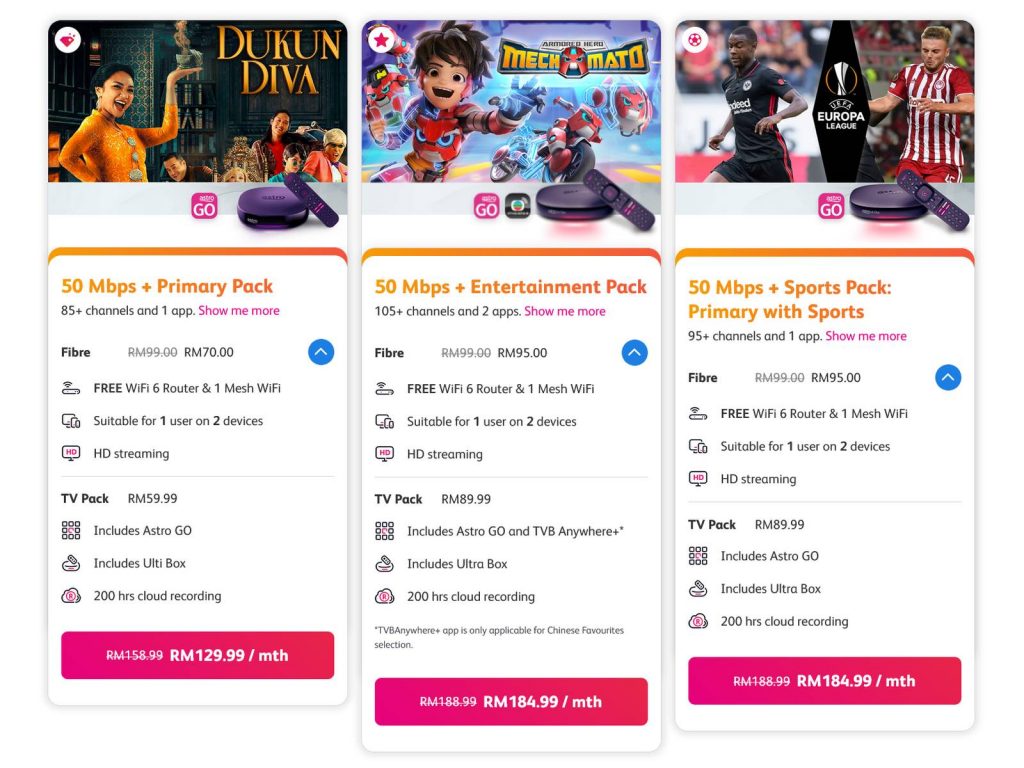Click TVB Anywhere+ logo in Entertainment Pack card

pyautogui.click(x=518, y=206)
